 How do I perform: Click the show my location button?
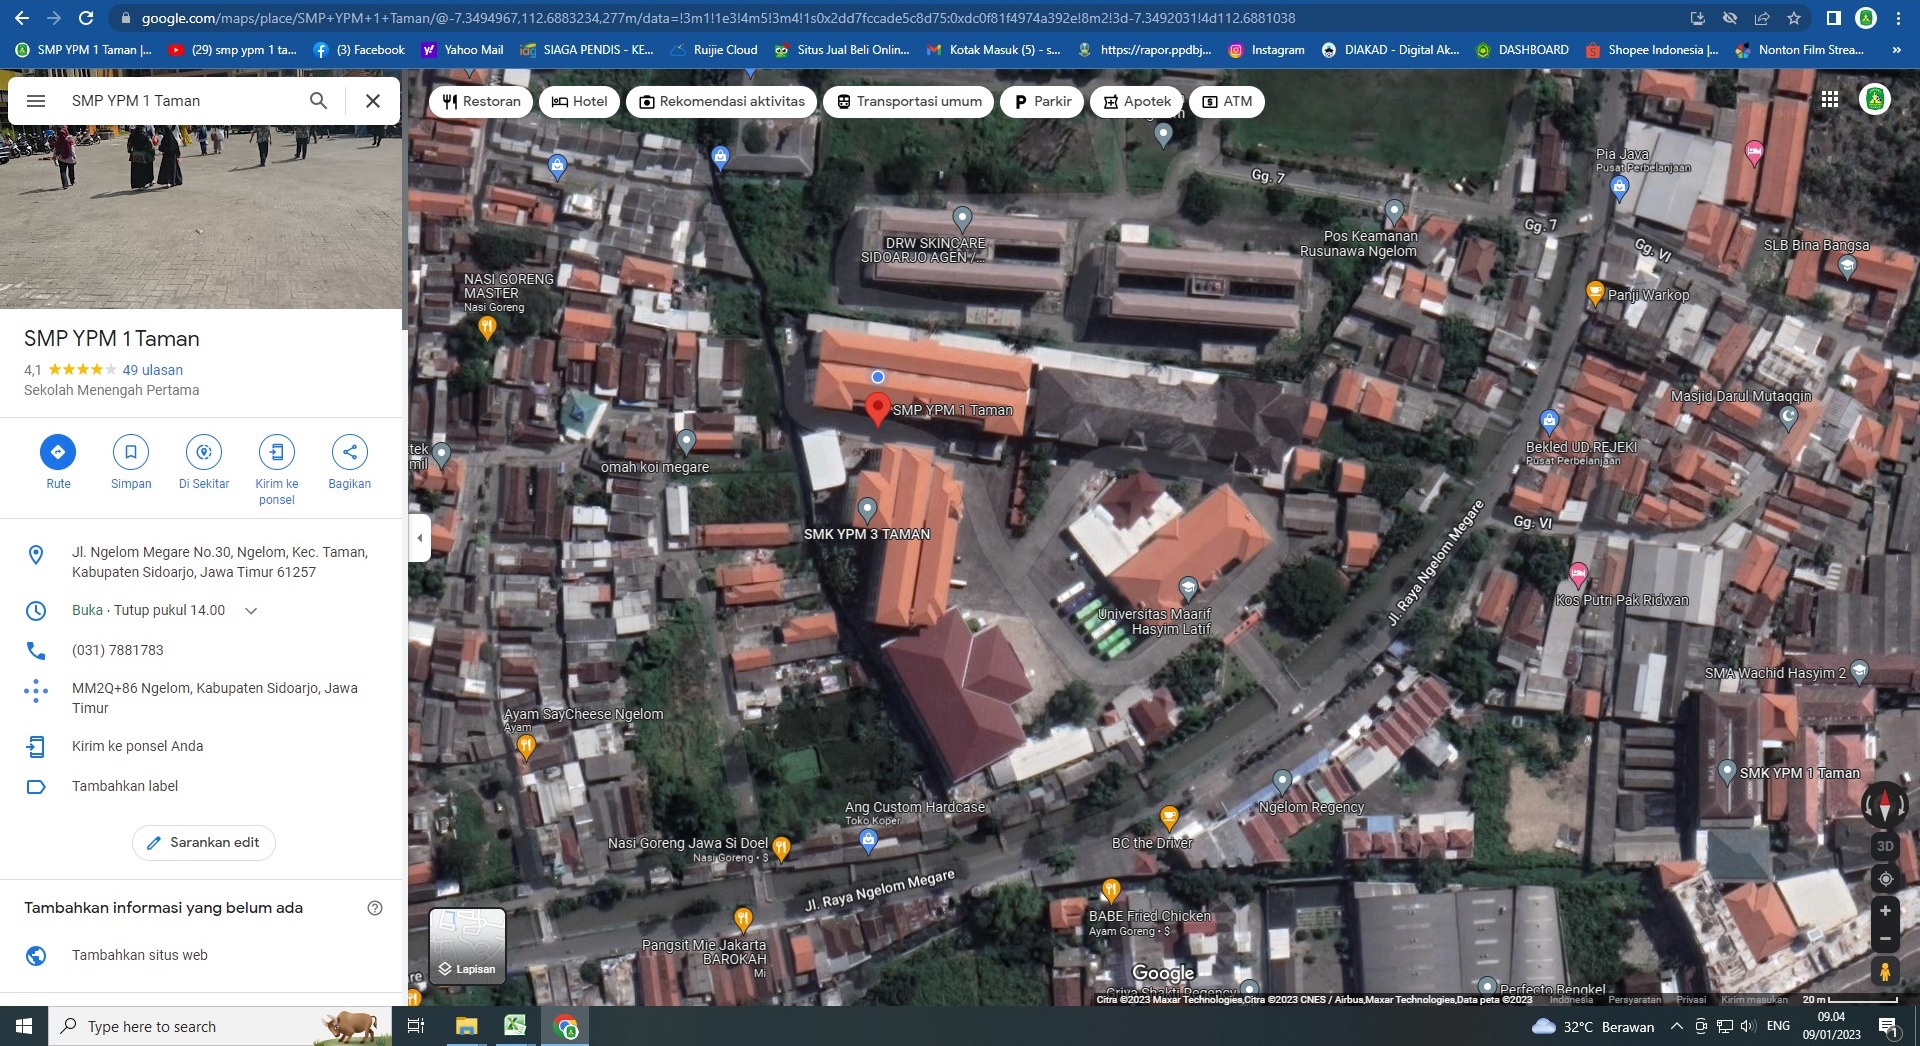pos(1885,879)
